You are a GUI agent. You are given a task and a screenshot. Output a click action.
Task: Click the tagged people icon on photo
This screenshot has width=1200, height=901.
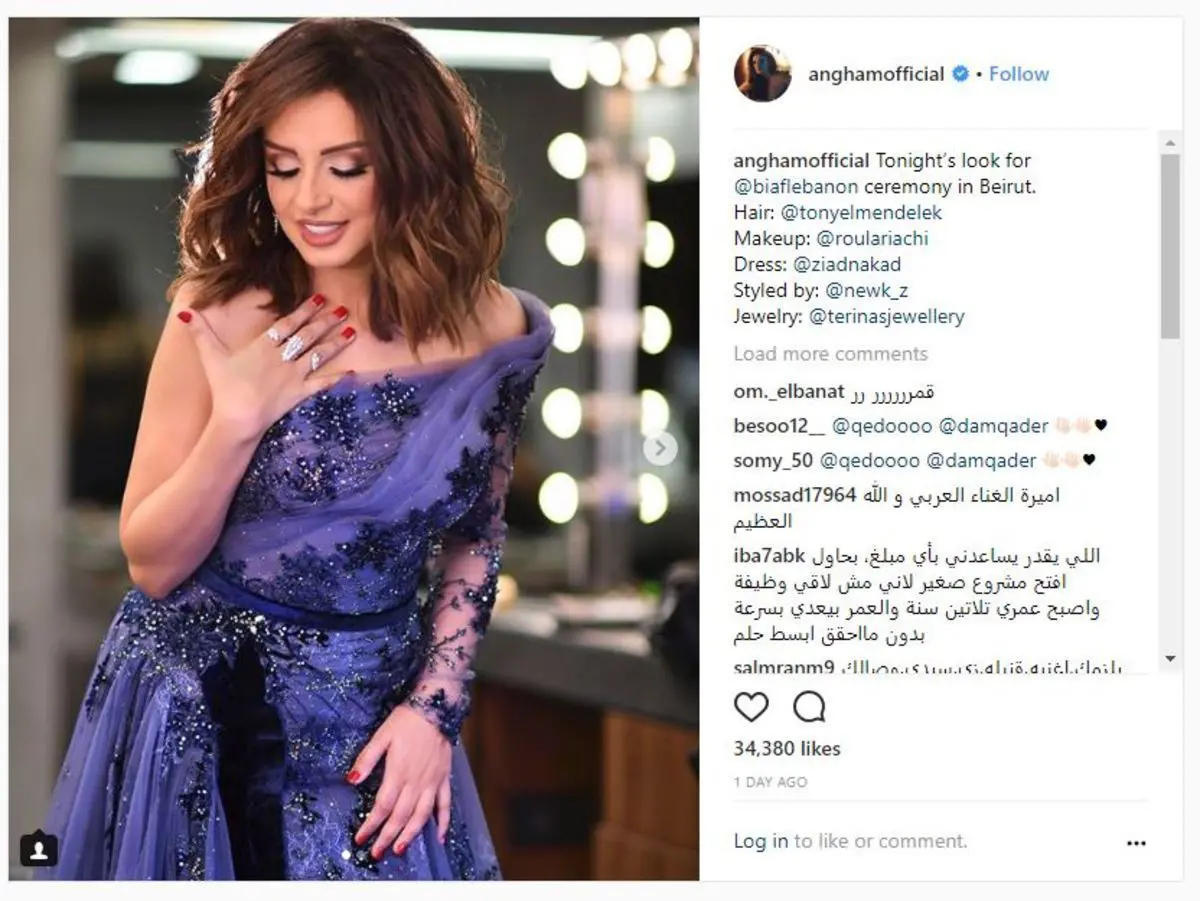pyautogui.click(x=38, y=849)
